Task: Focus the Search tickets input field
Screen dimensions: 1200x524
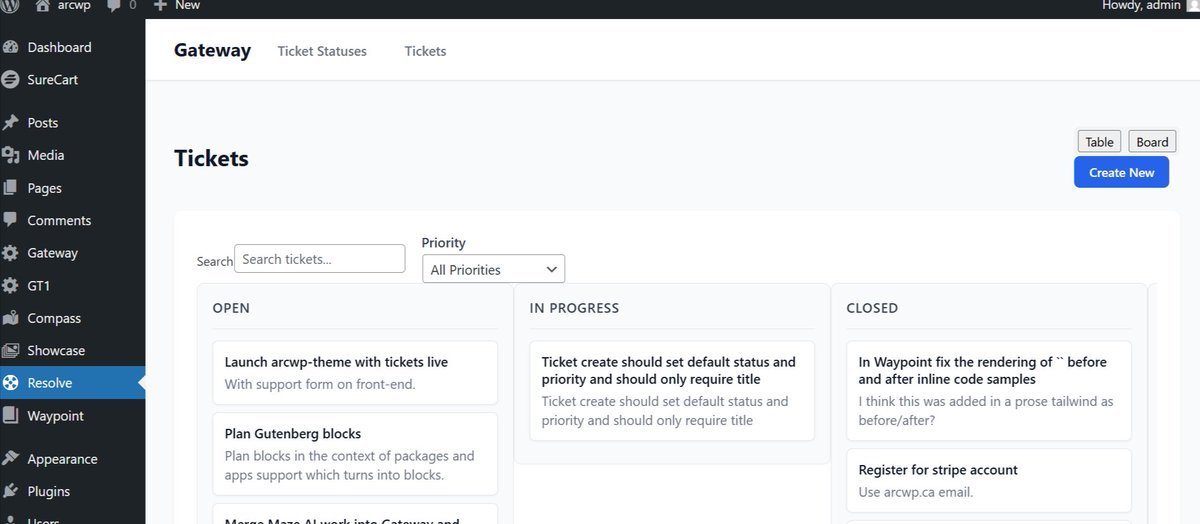Action: click(319, 259)
